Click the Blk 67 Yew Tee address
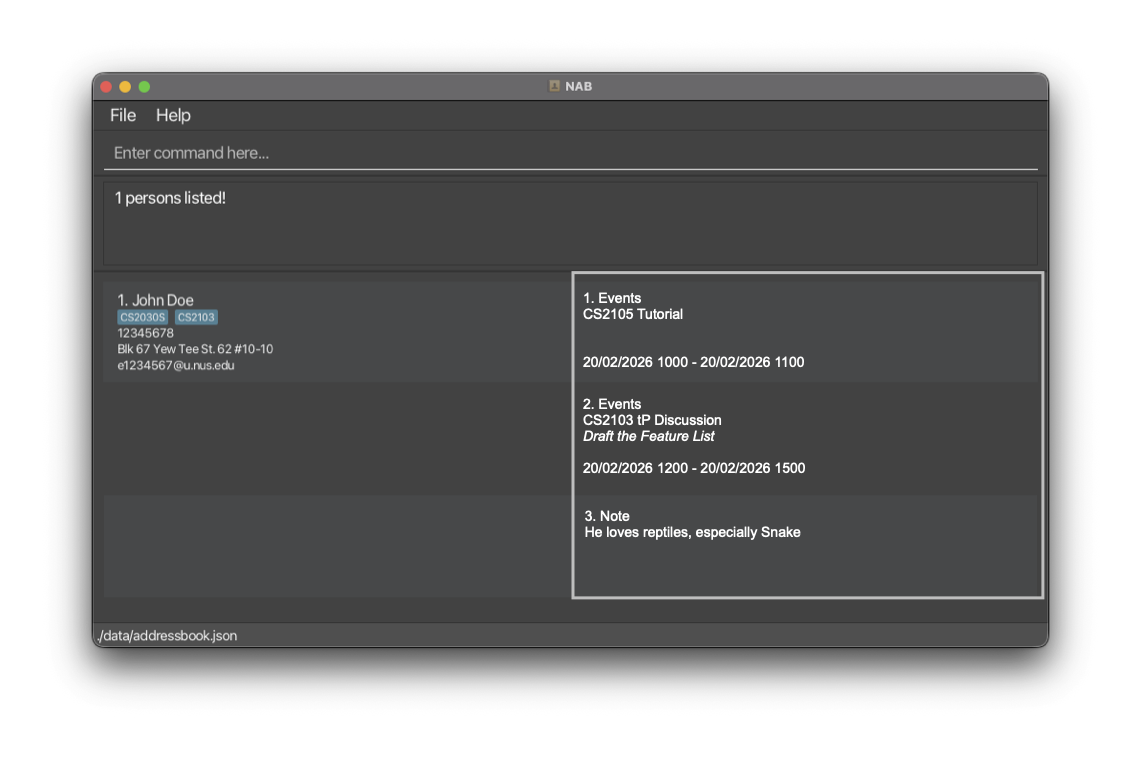 coord(195,349)
